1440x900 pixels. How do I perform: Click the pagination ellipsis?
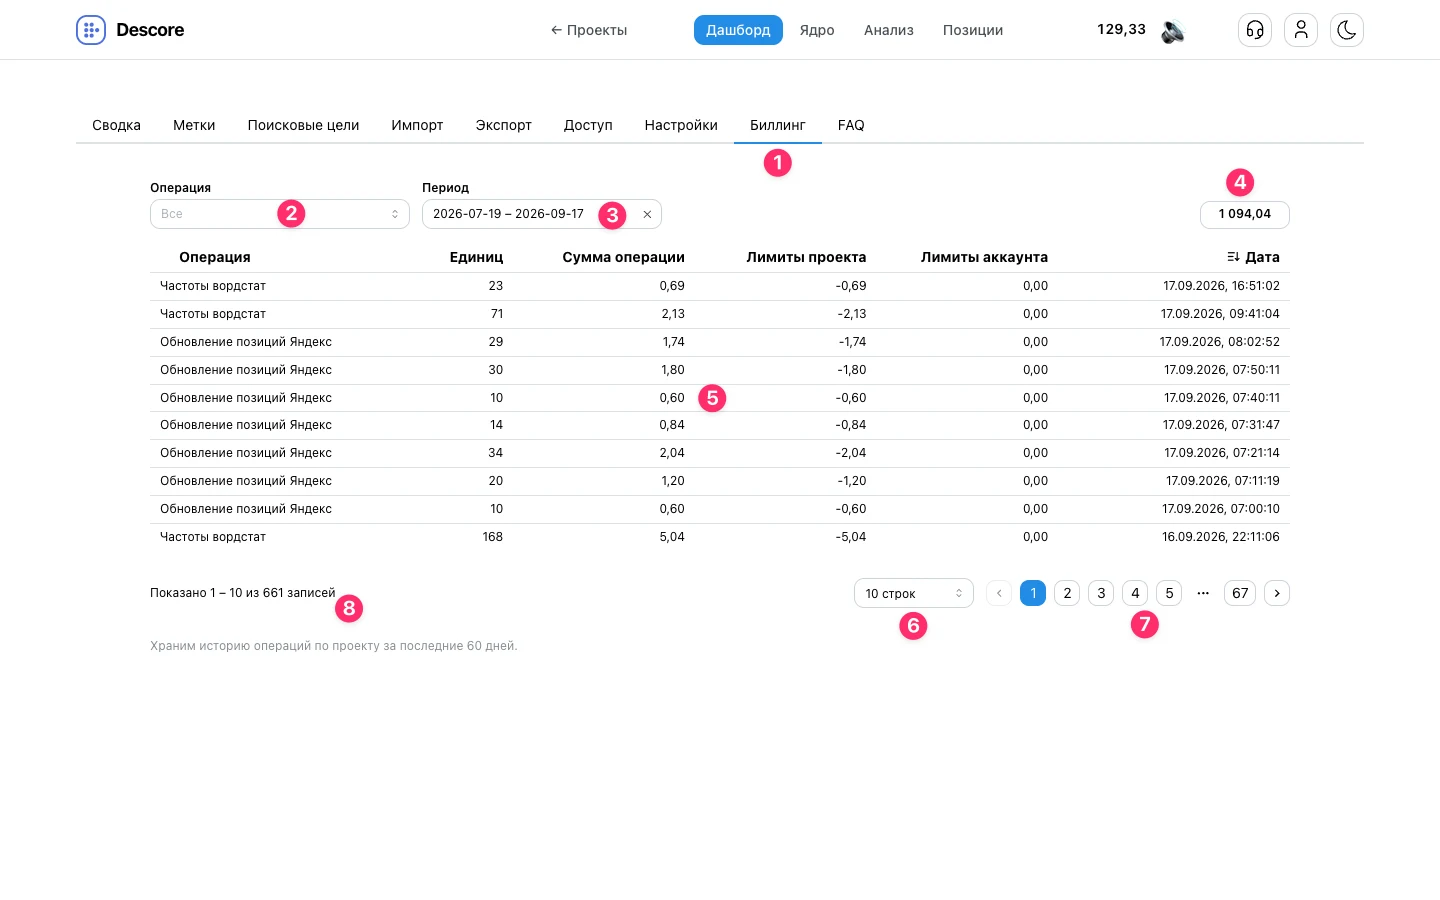(x=1203, y=593)
